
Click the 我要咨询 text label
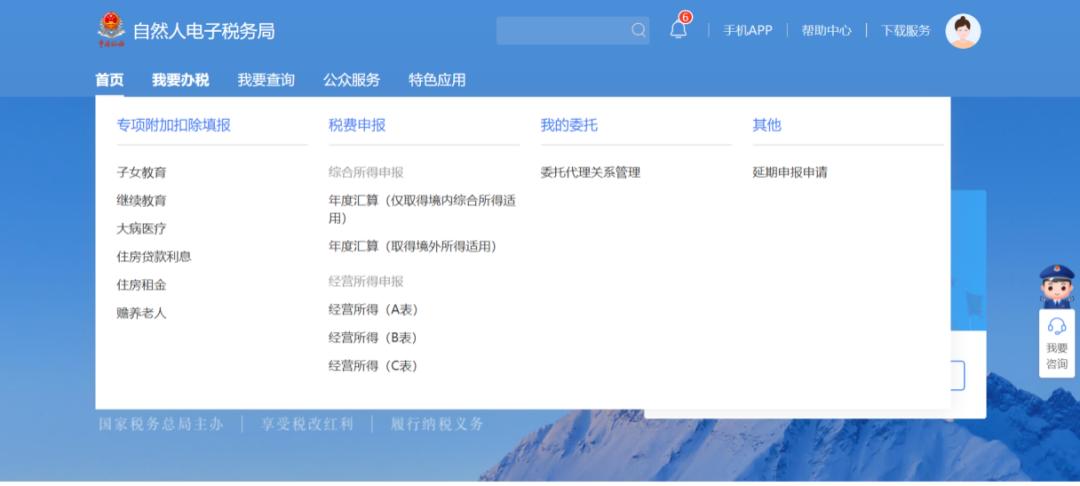1057,356
